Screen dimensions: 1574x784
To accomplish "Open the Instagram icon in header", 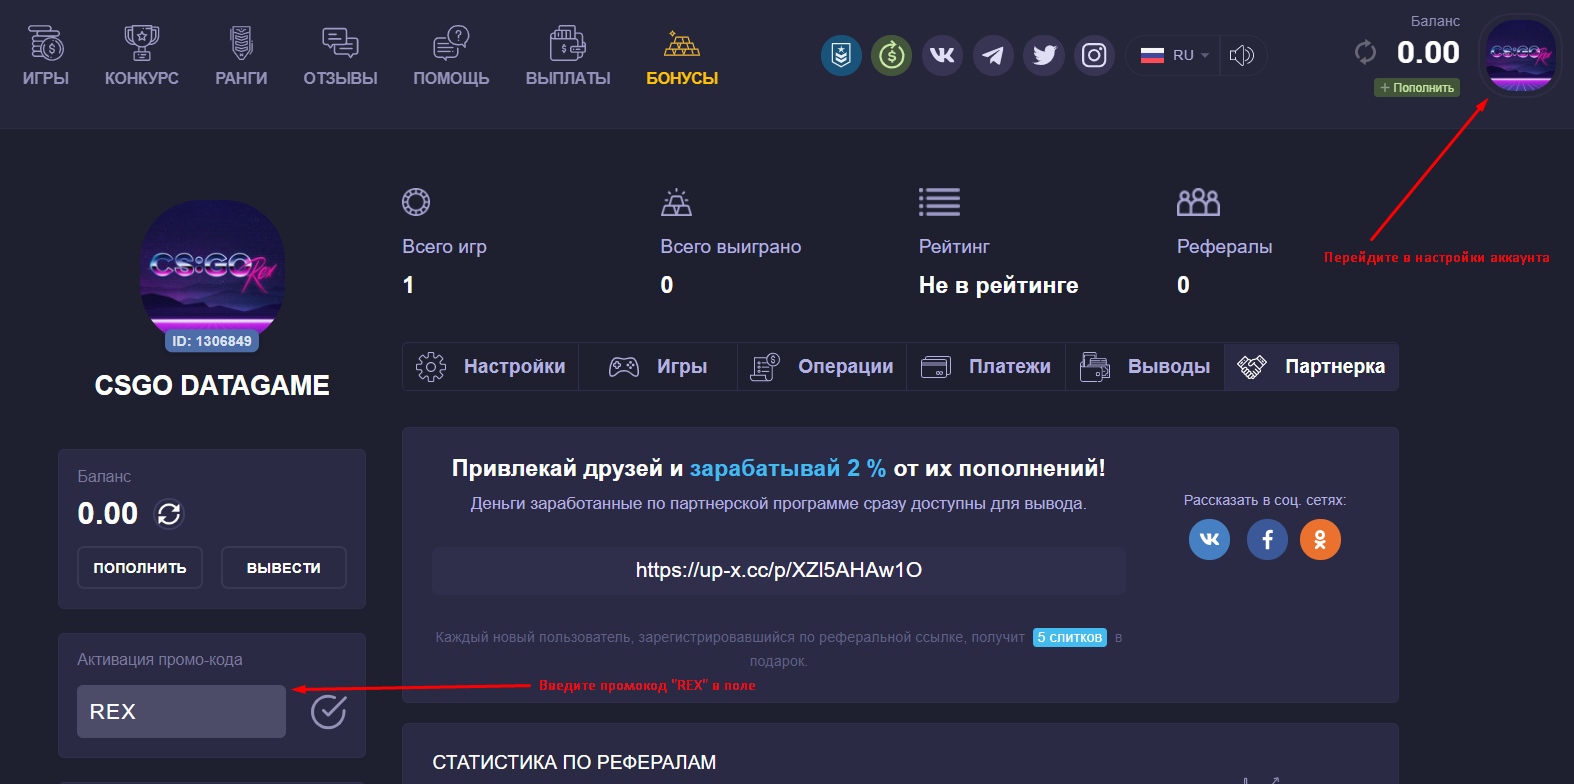I will [1094, 55].
